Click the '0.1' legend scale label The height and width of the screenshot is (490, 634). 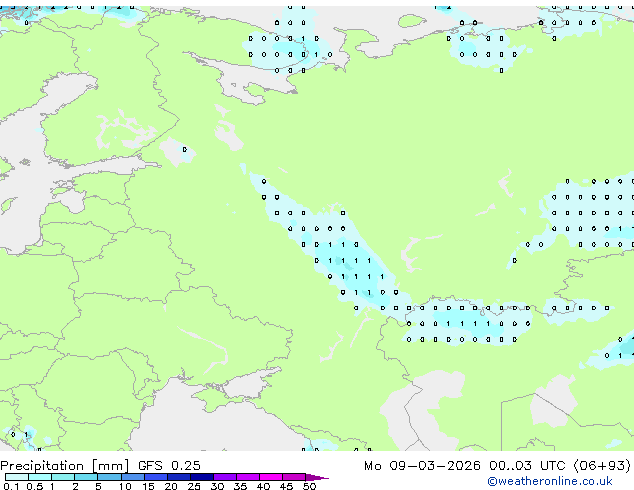[x=11, y=486]
